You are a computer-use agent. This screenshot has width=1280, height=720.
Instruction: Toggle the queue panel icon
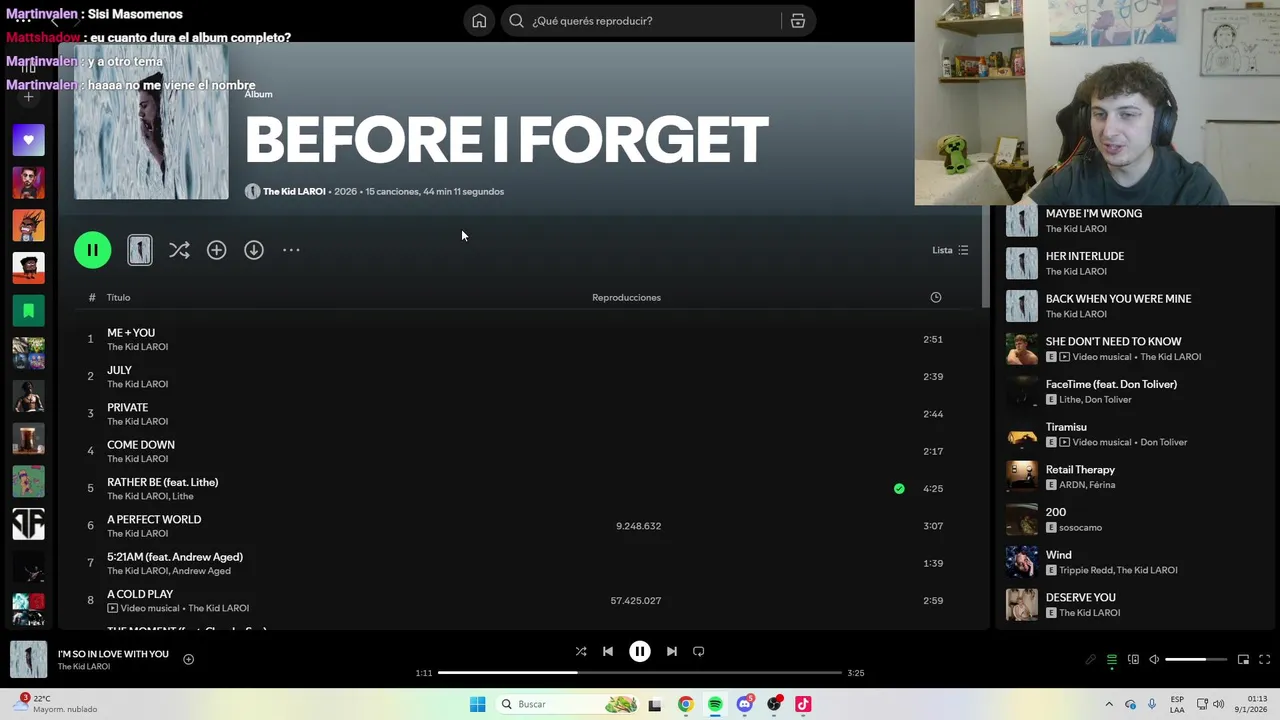(1112, 659)
